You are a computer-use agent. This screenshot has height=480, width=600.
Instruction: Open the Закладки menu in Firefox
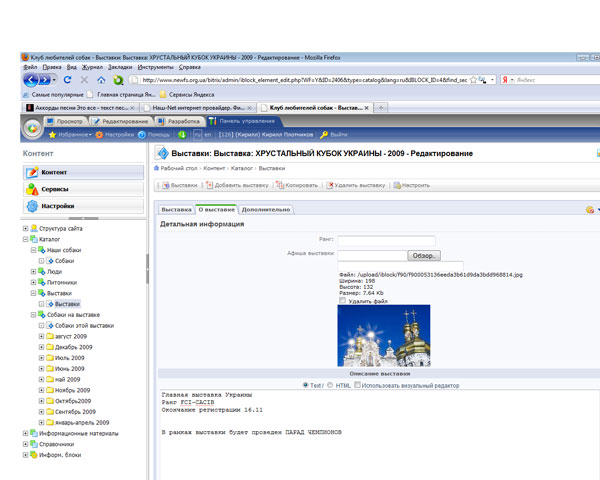point(119,66)
